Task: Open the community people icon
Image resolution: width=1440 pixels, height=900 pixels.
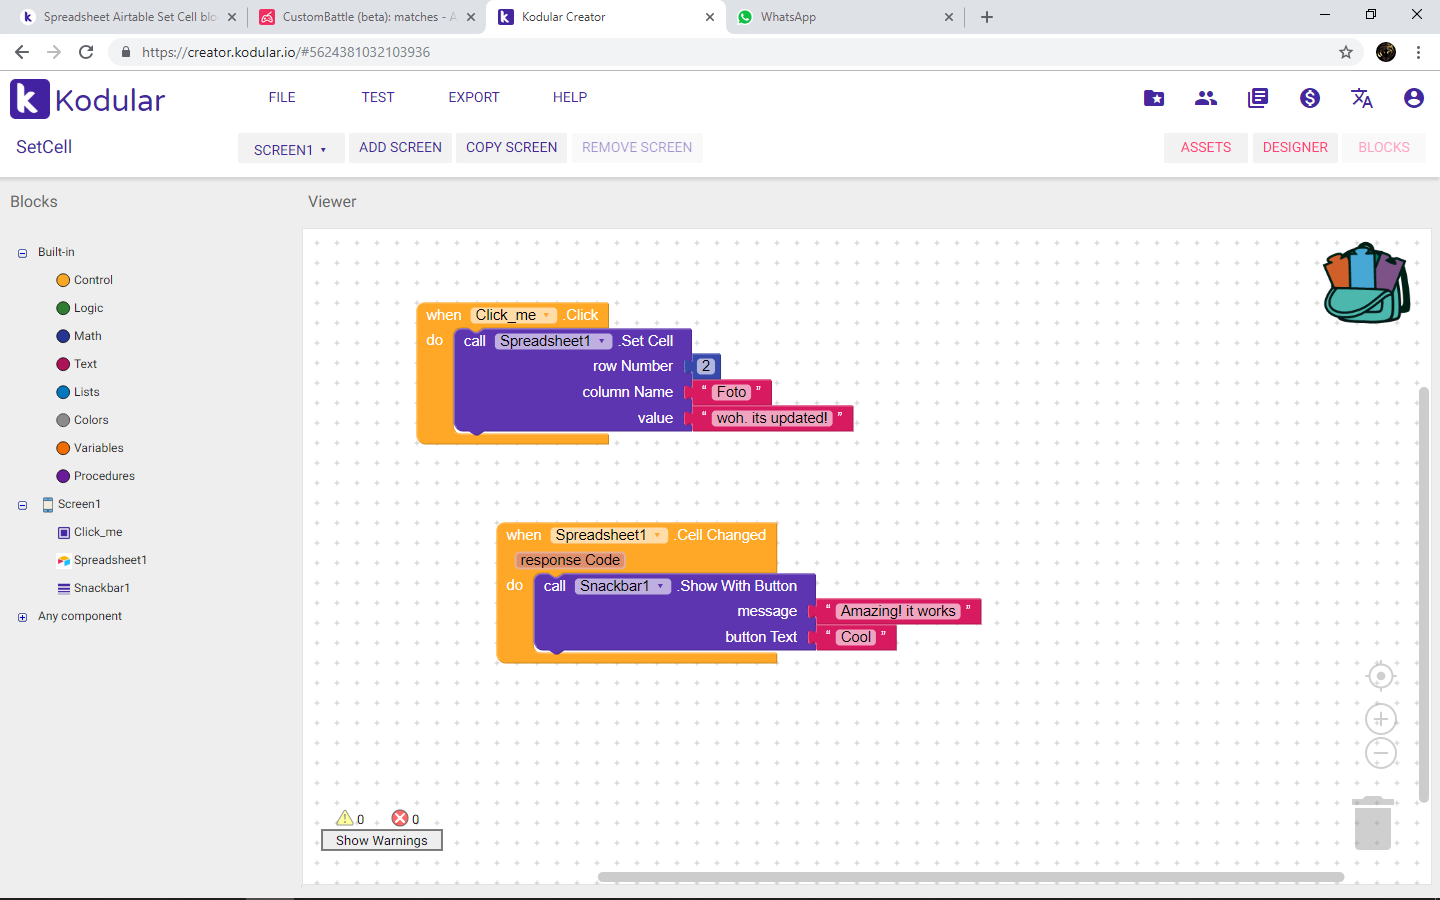Action: click(1206, 98)
